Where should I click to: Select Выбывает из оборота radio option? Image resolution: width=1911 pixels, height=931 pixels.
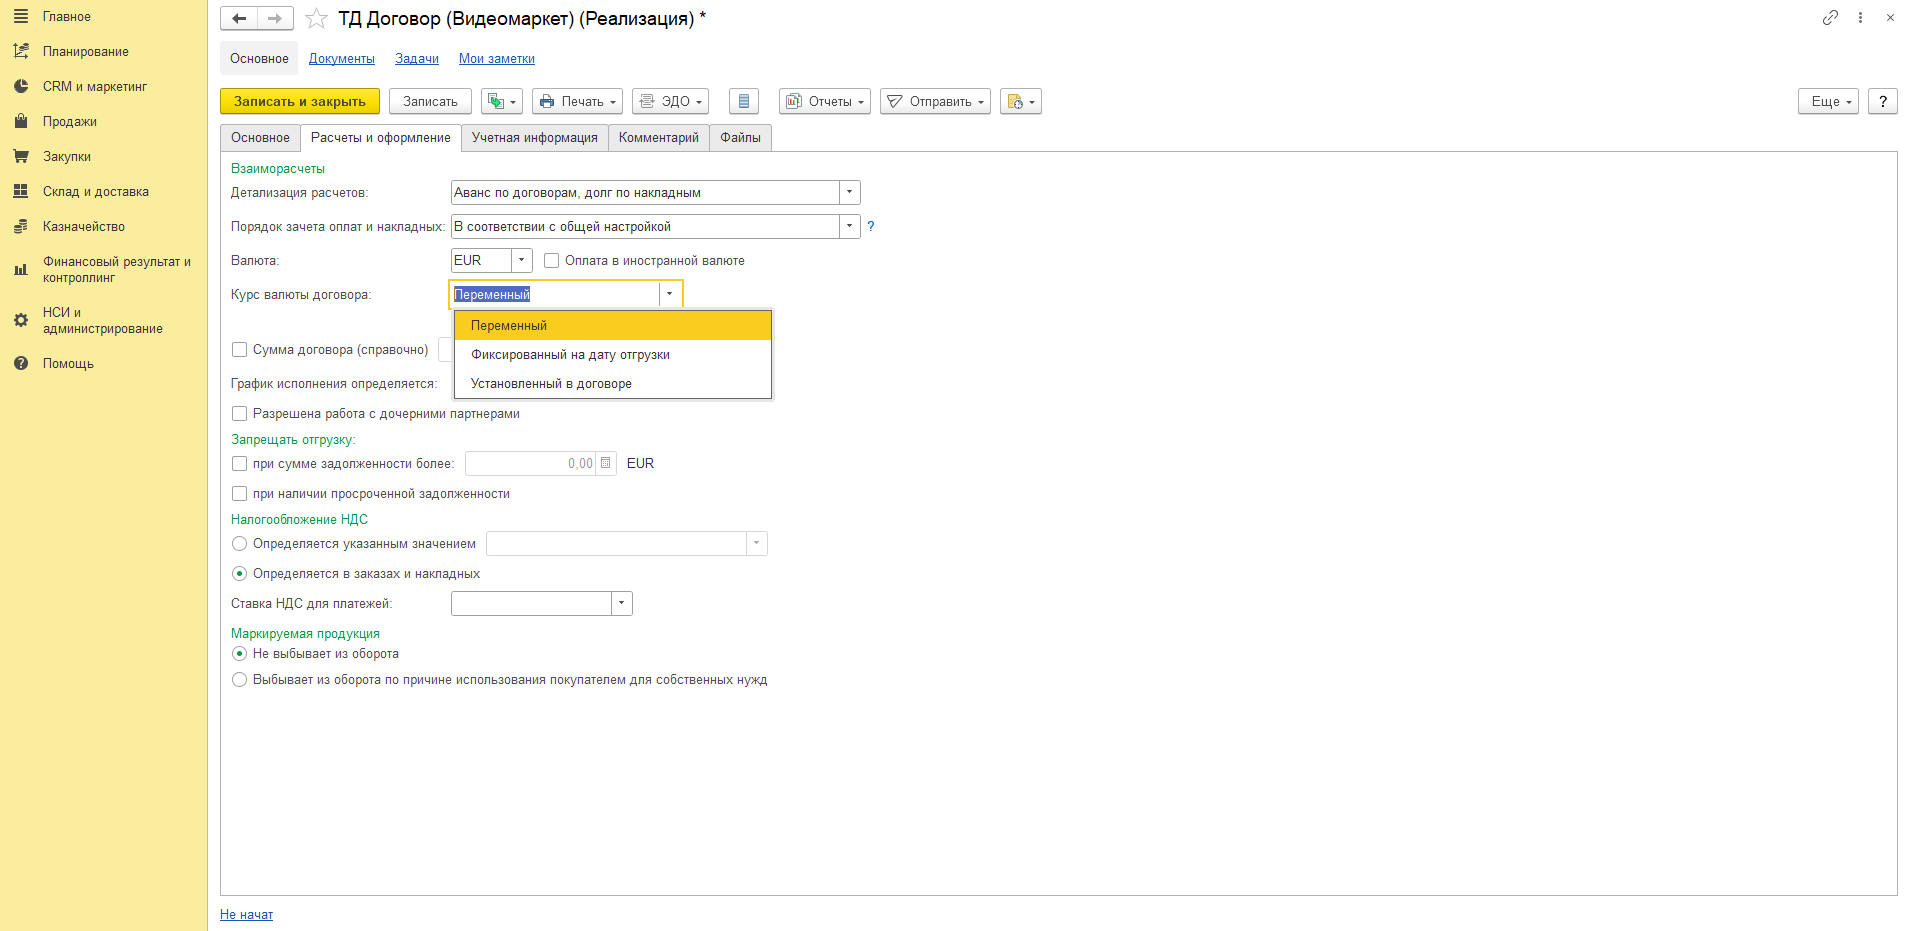tap(240, 680)
